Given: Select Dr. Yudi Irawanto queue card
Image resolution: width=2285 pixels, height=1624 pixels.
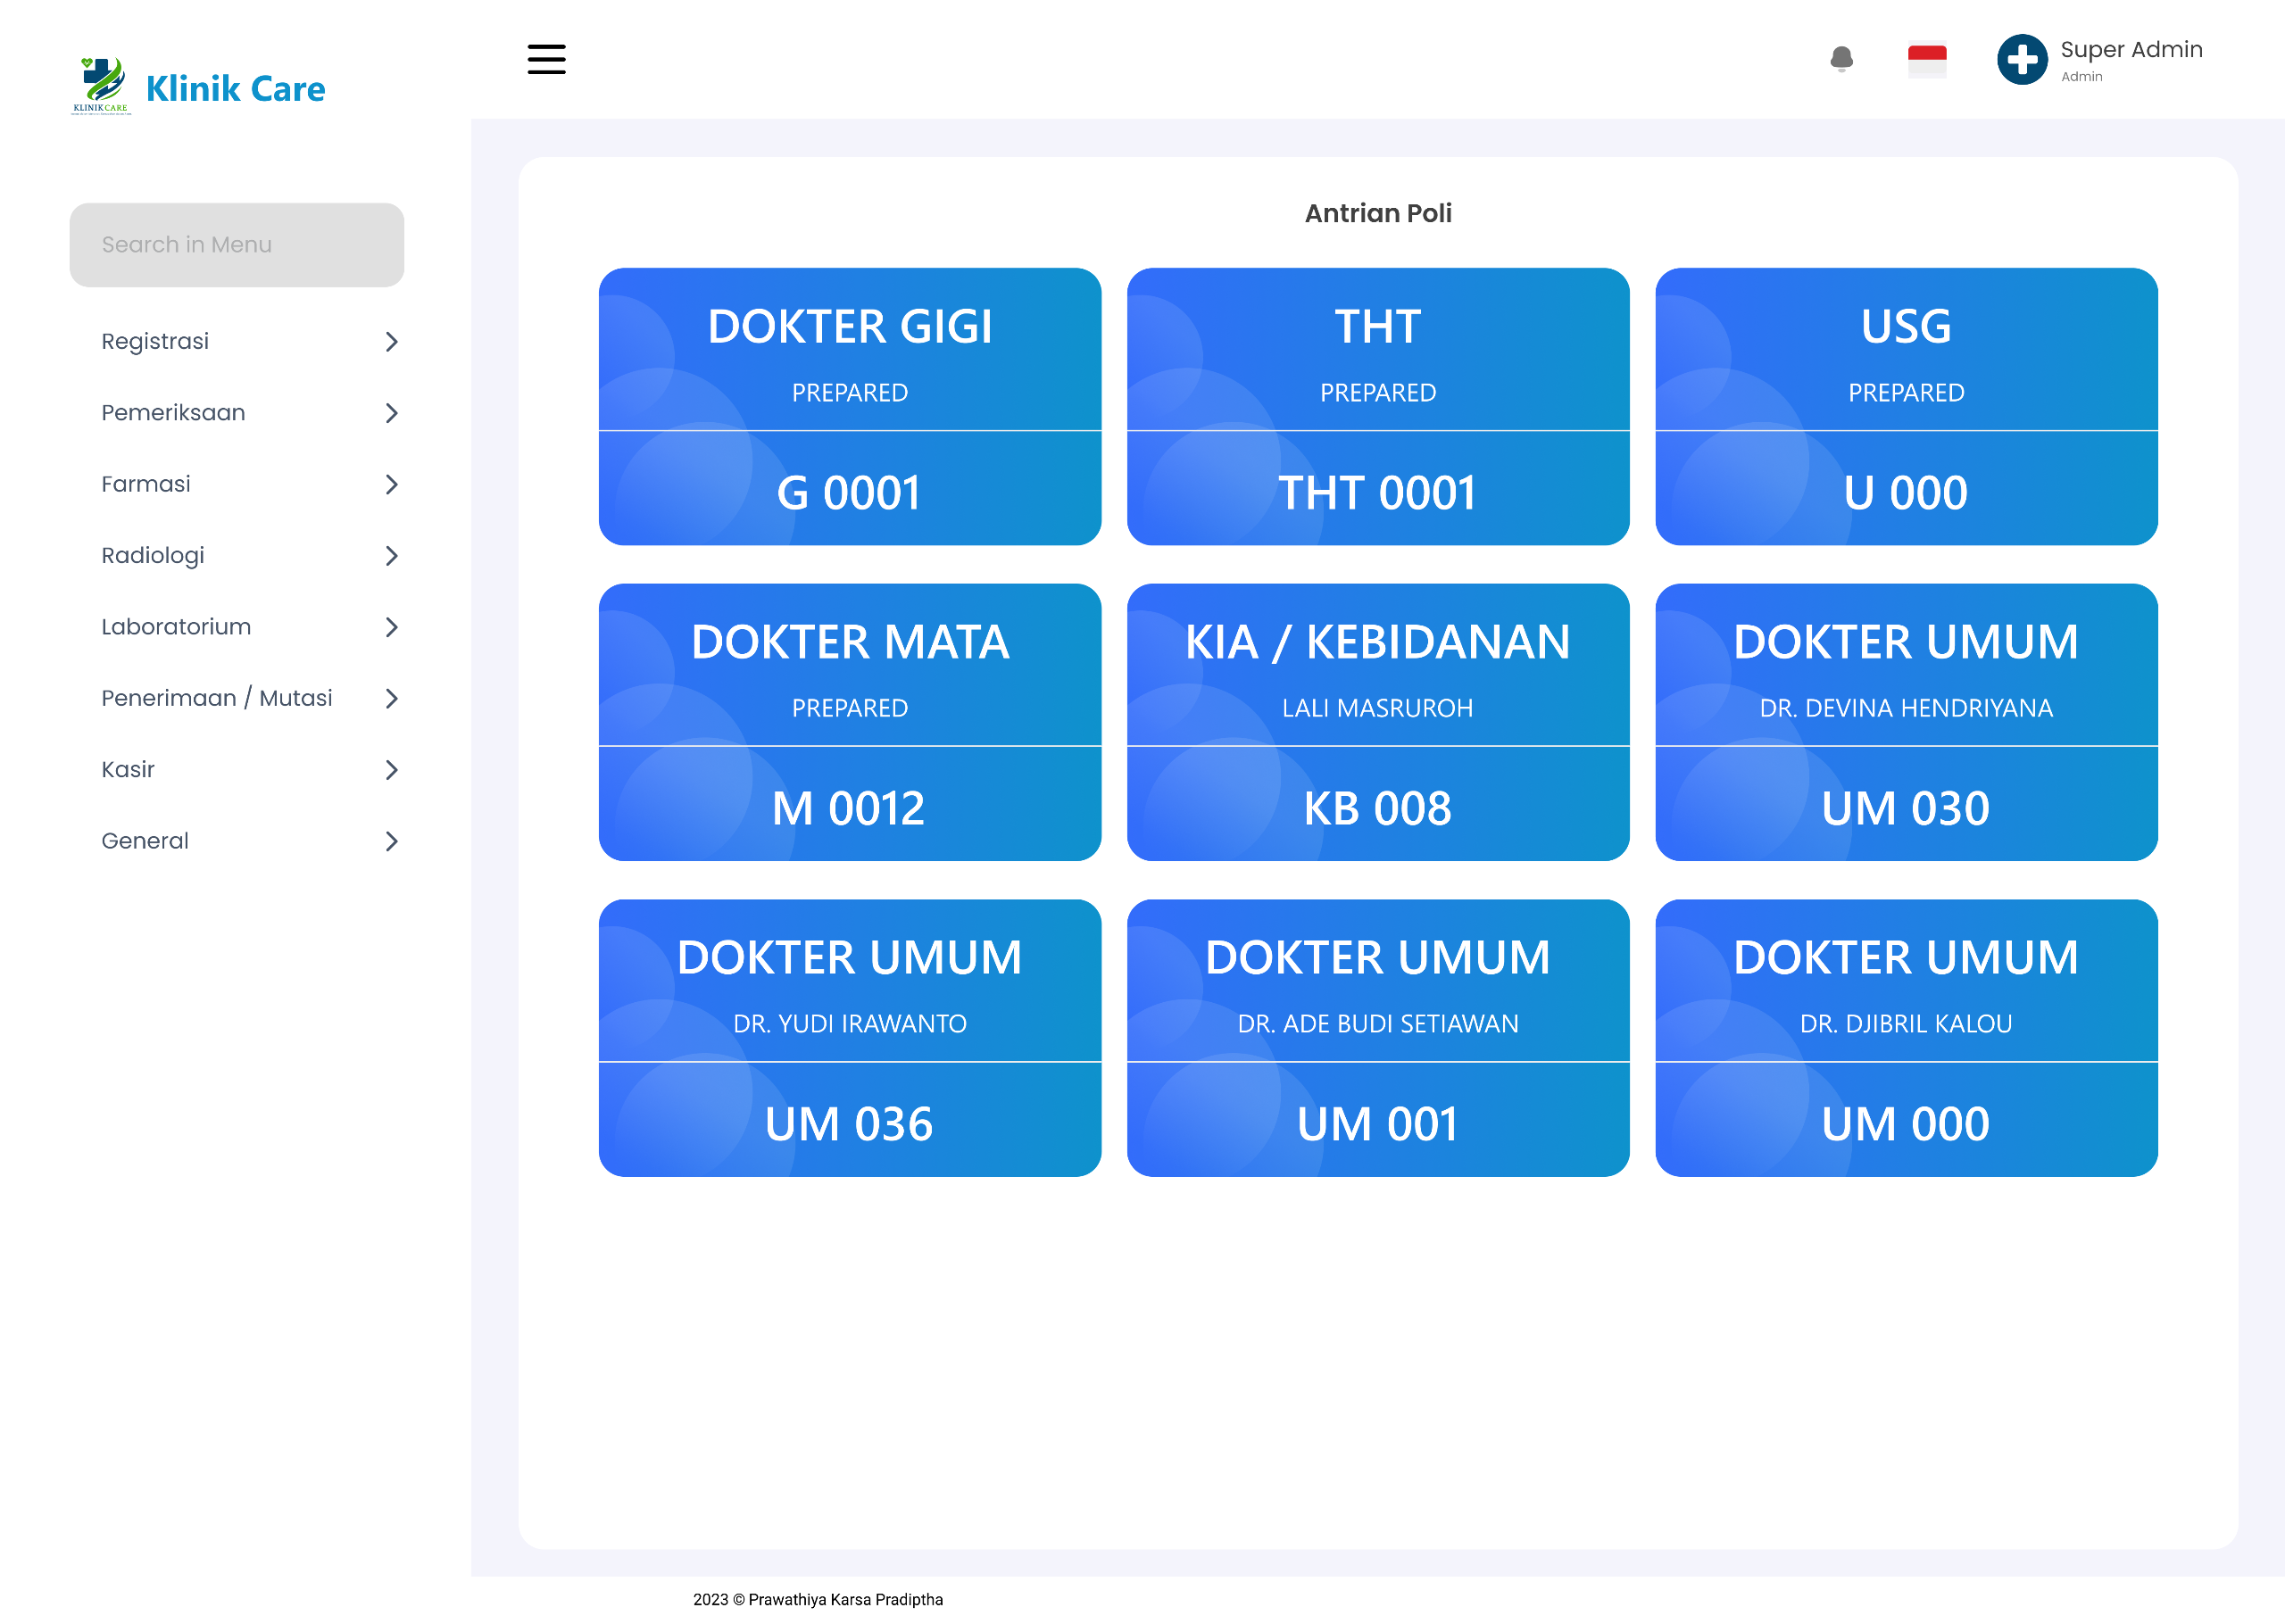Looking at the screenshot, I should pyautogui.click(x=849, y=1037).
